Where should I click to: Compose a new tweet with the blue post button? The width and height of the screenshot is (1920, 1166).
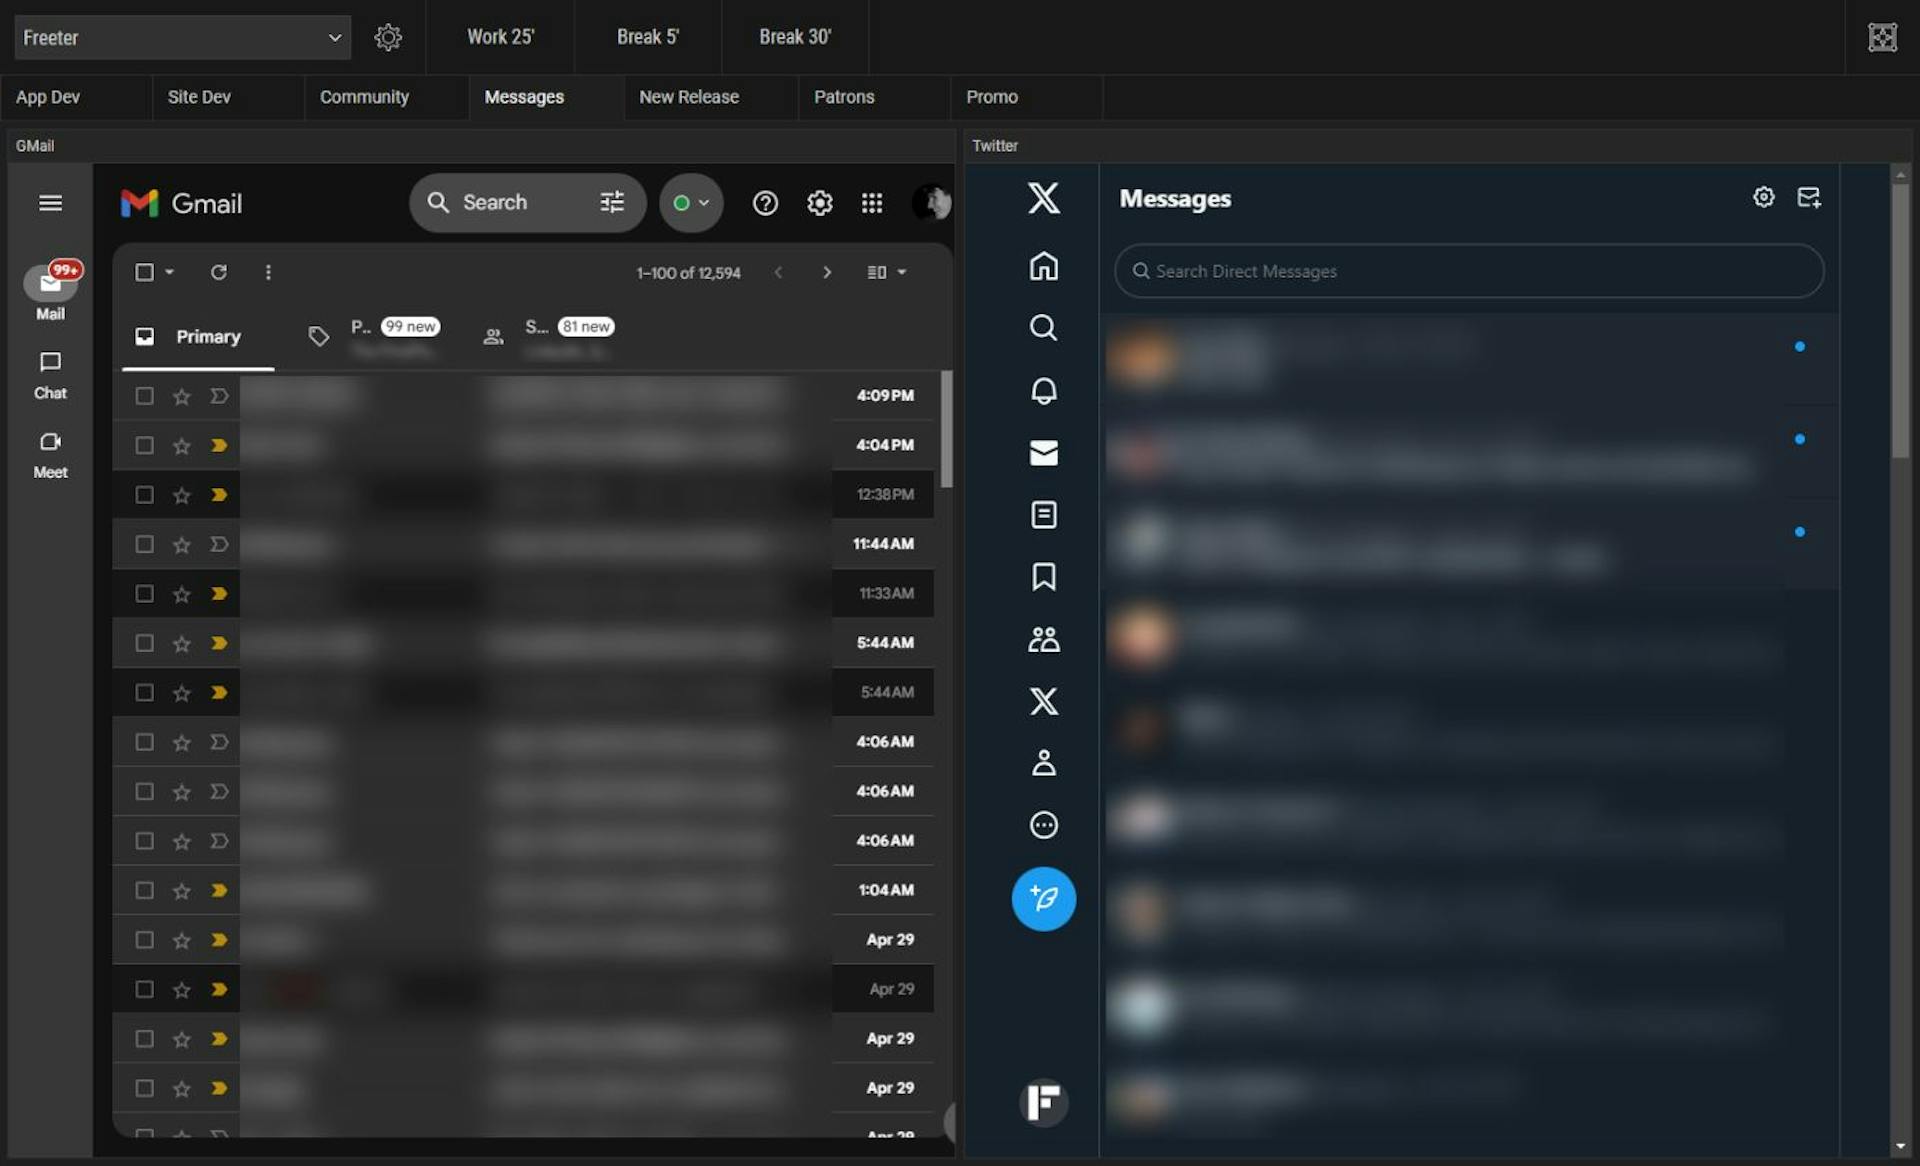(1043, 898)
